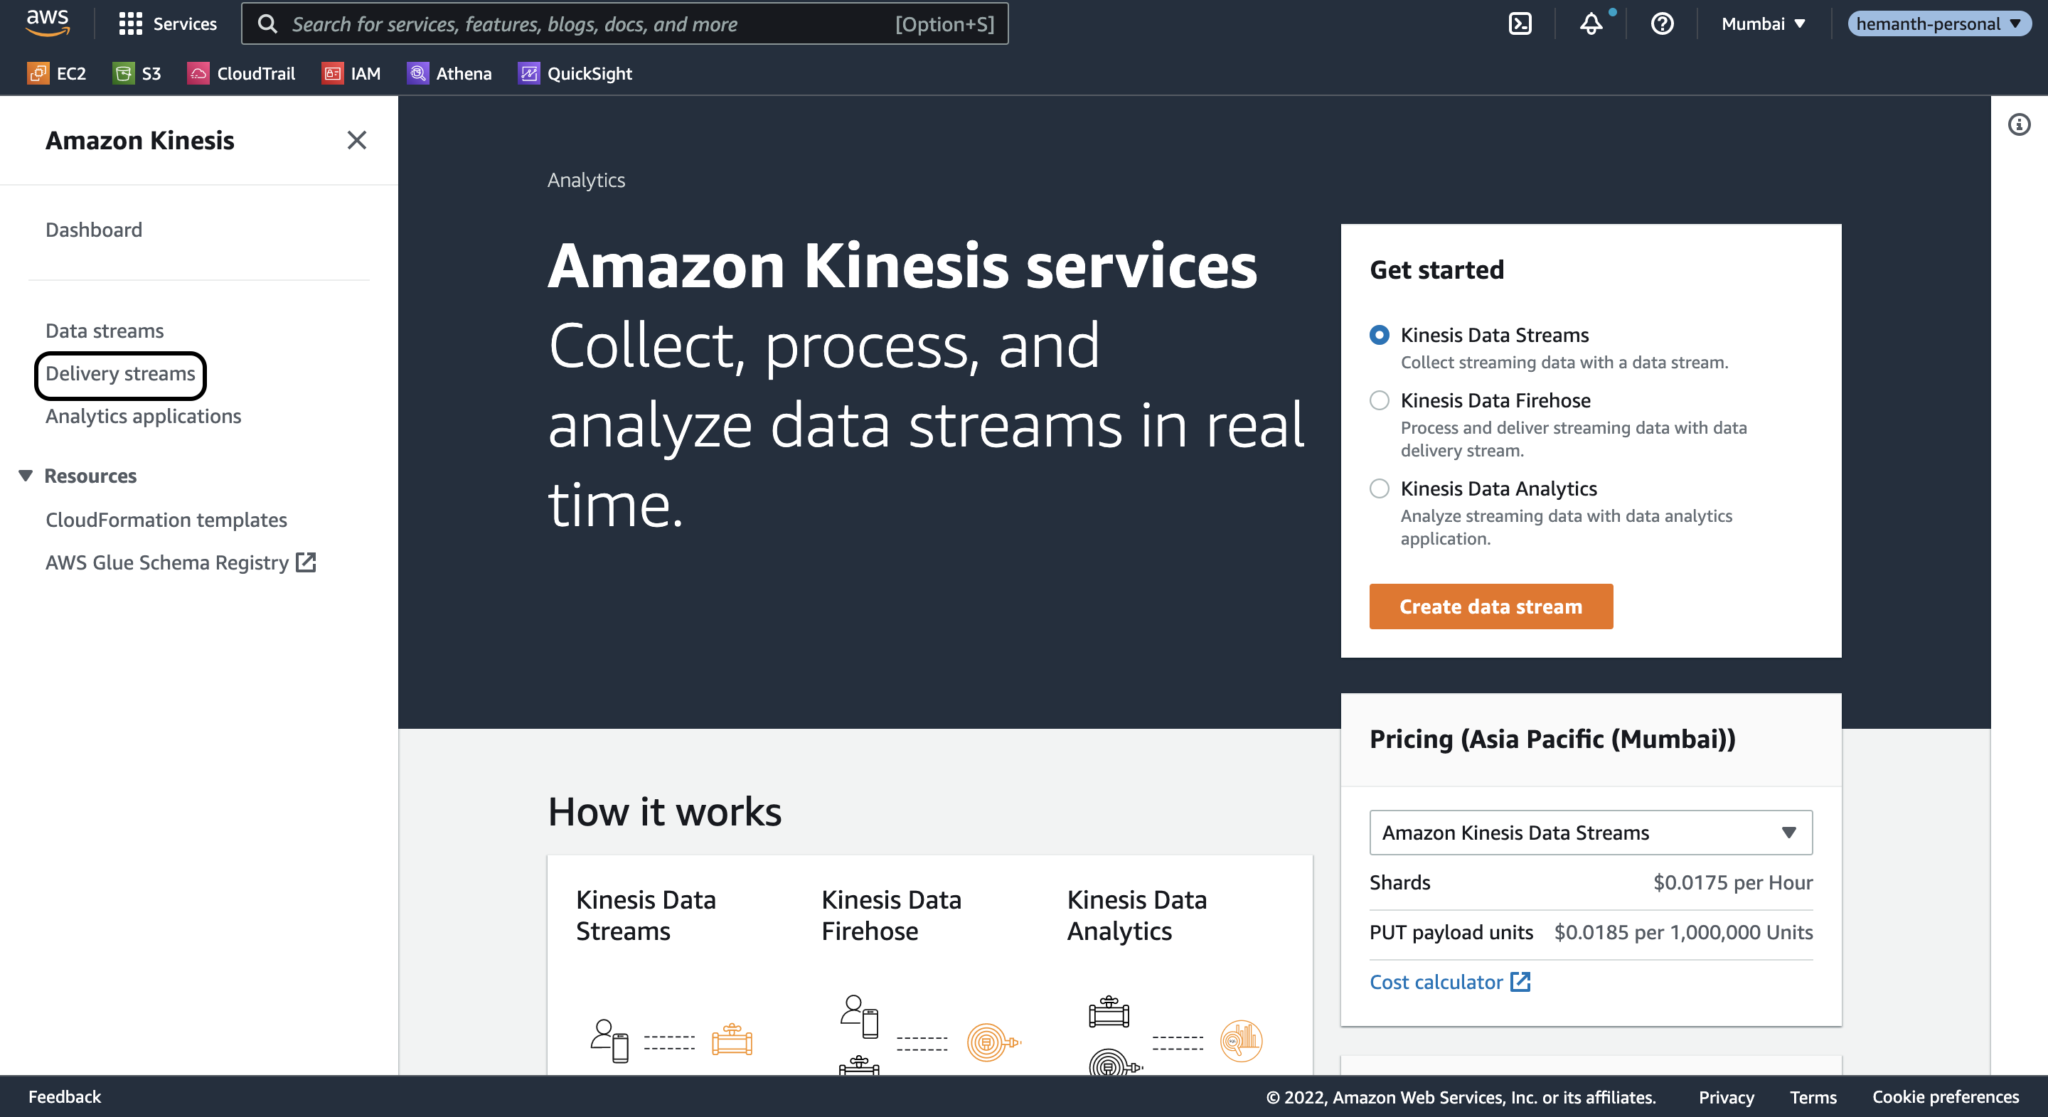Viewport: 2048px width, 1117px height.
Task: Open the CloudShell terminal icon
Action: click(x=1520, y=23)
